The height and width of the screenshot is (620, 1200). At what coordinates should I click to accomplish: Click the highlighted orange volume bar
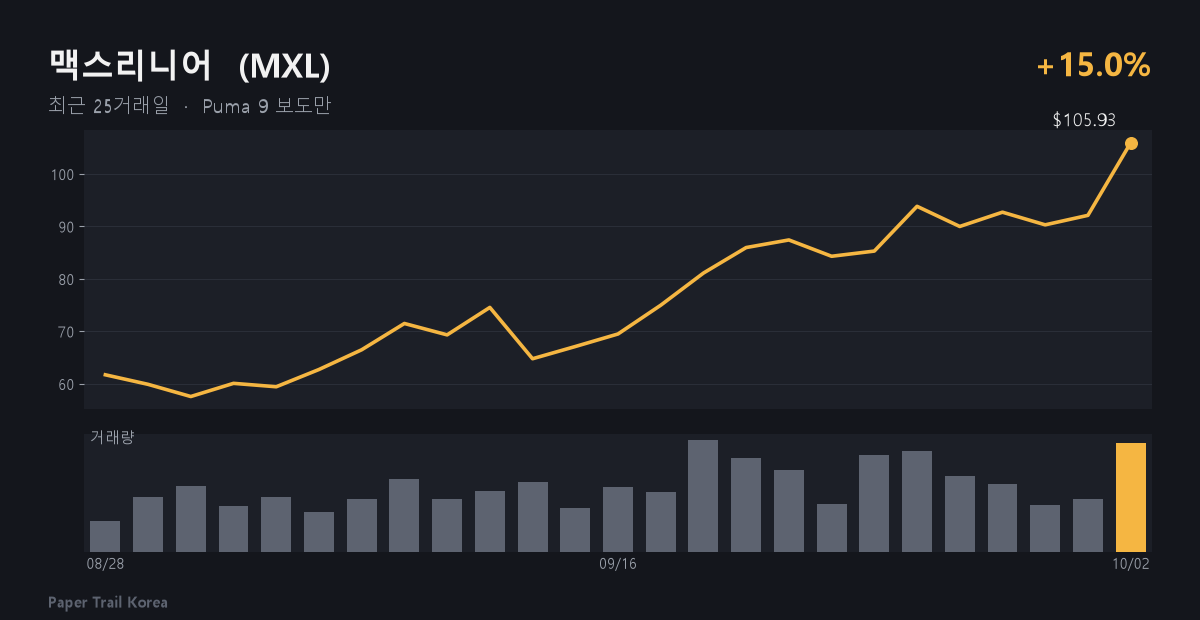[x=1131, y=497]
